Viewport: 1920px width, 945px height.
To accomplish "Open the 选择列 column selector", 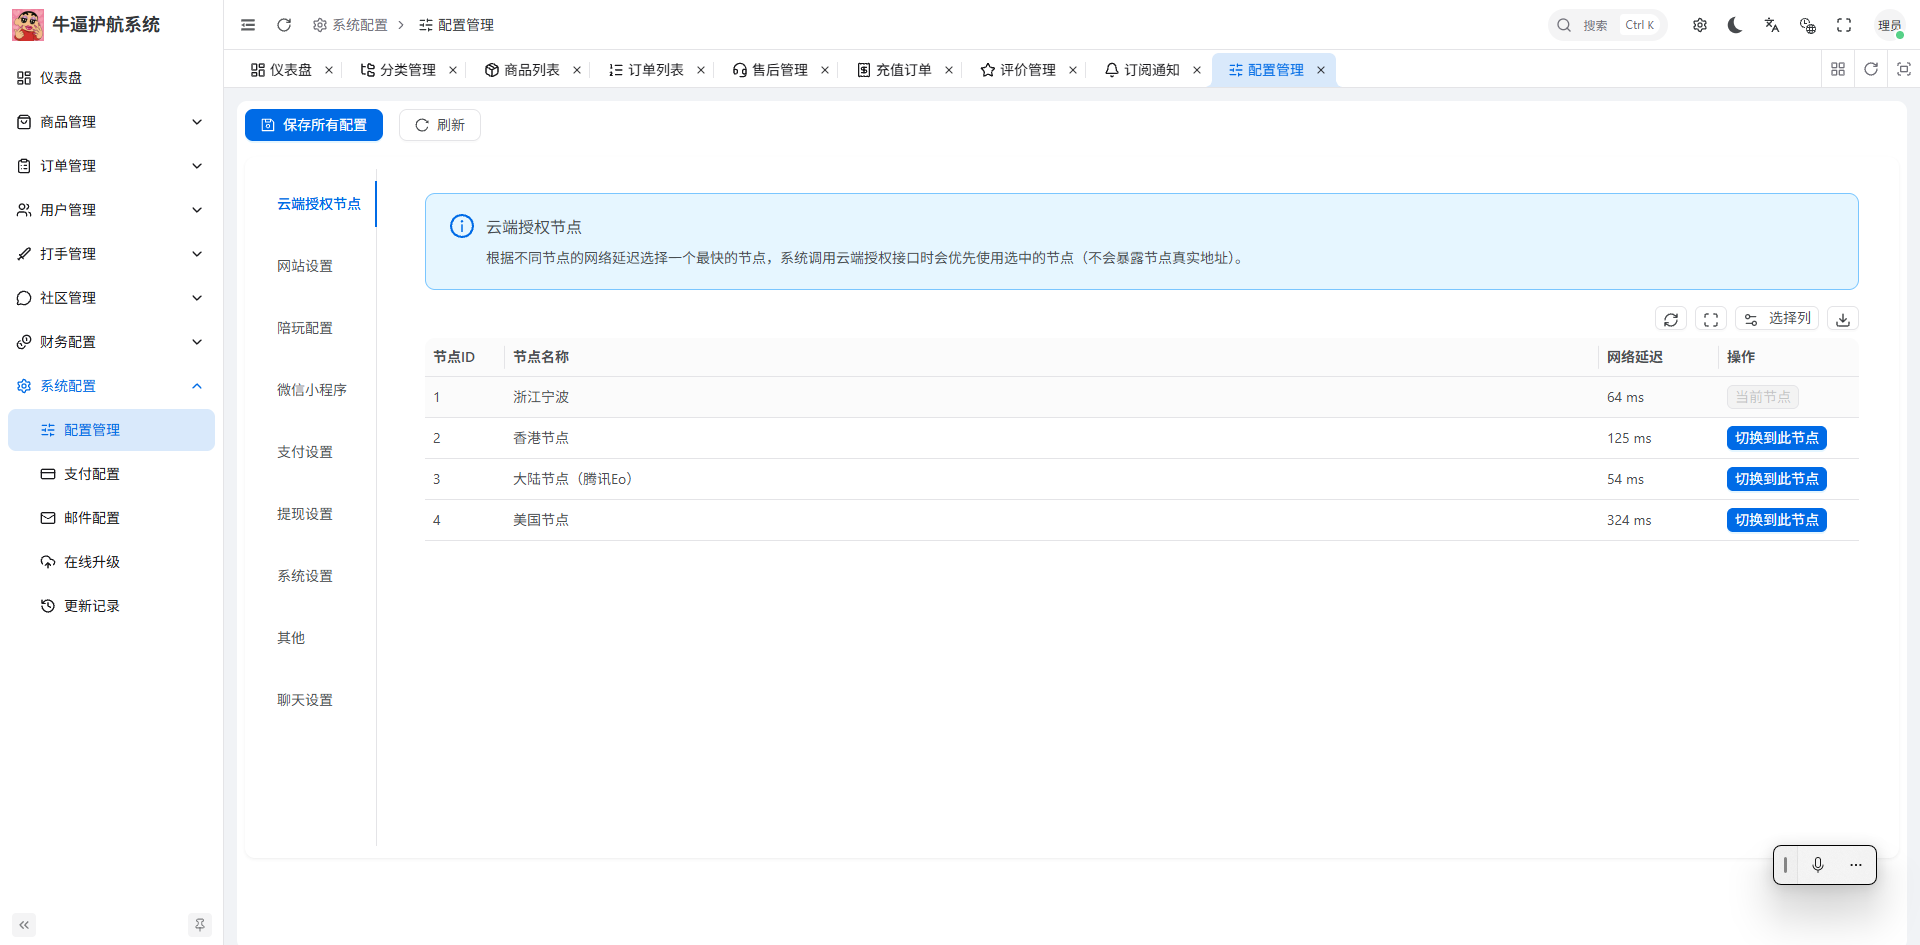I will (1777, 319).
